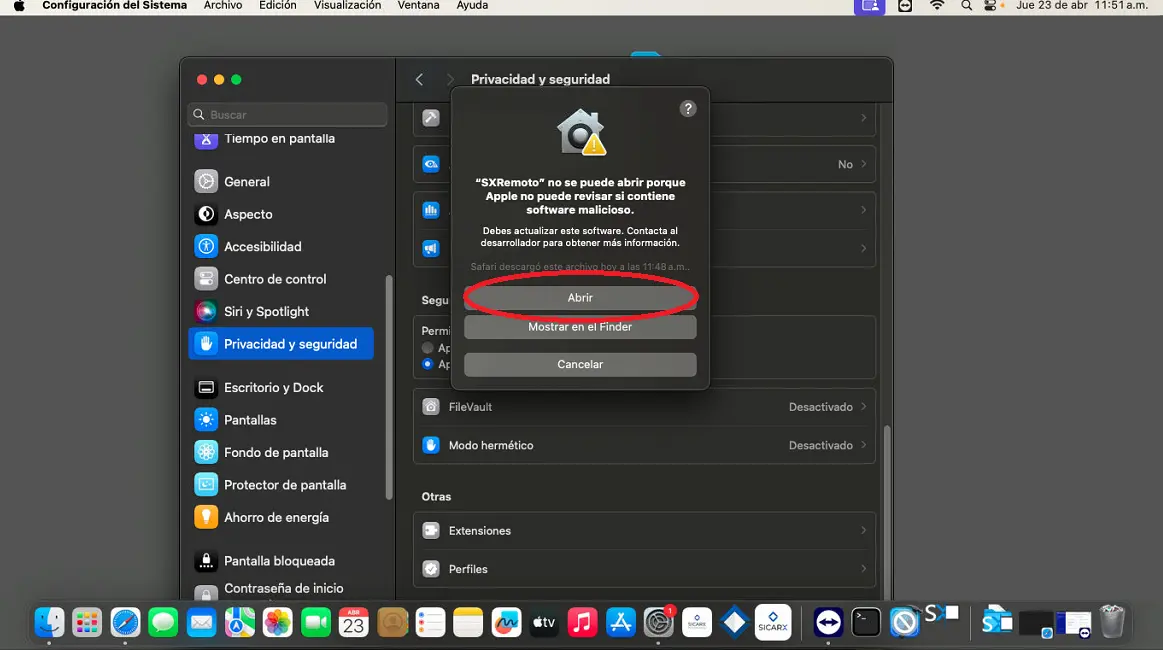Select the checked App Store radio option
The image size is (1163, 650).
coord(427,364)
